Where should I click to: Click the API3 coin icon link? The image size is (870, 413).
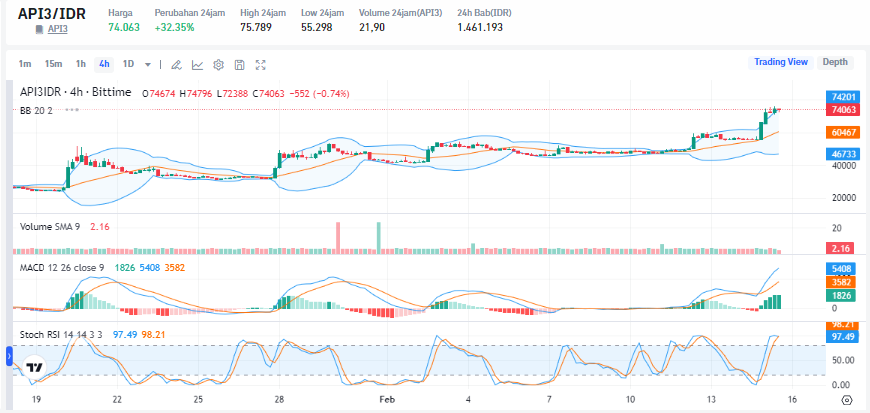pos(39,29)
